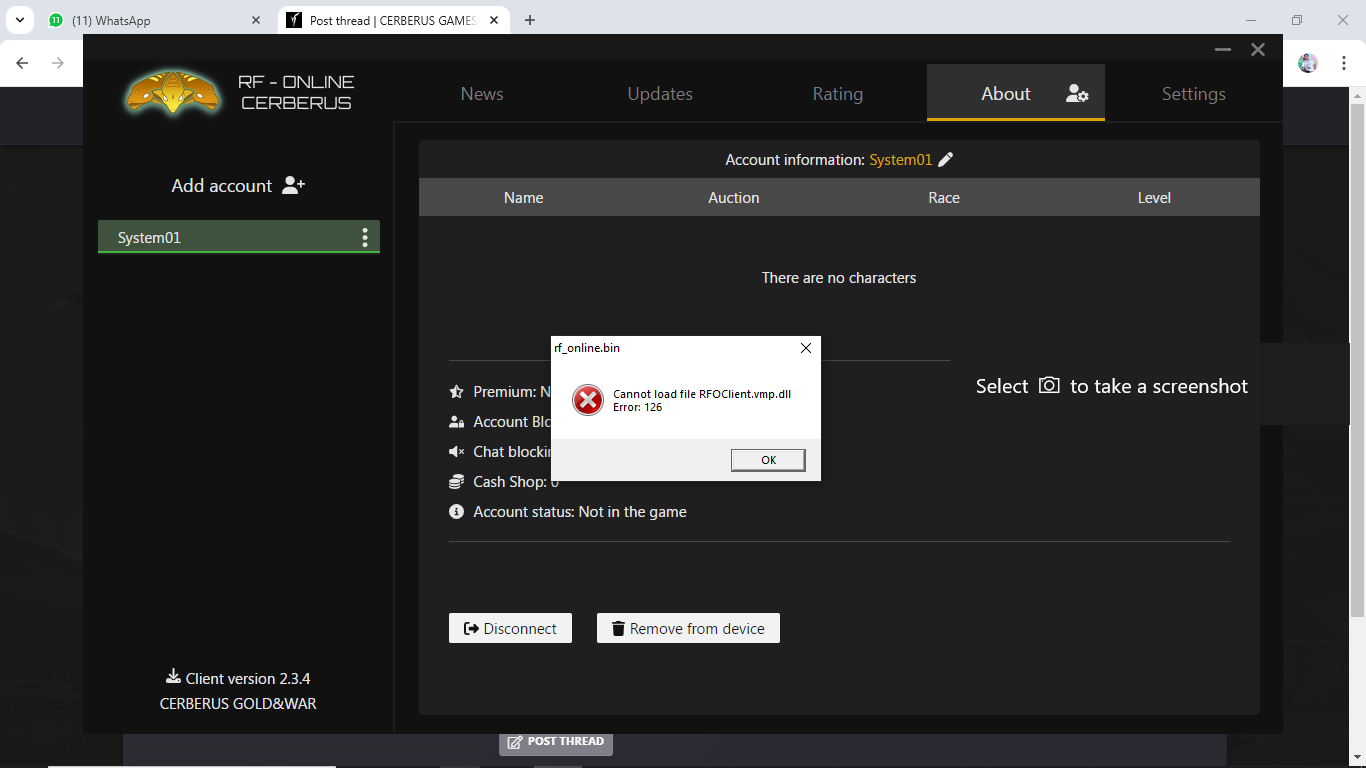Close the Post thread Cerberus Games tab
Screen dimensions: 1366x768
pos(494,20)
